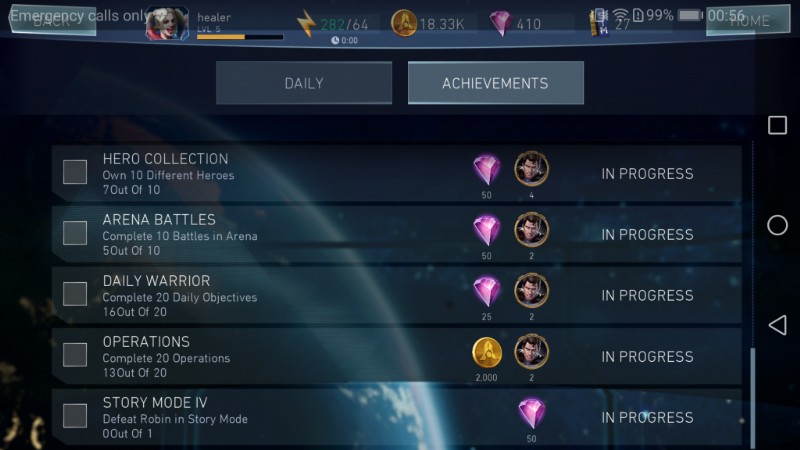Viewport: 800px width, 450px height.
Task: Tap the Back button
Action: [53, 20]
